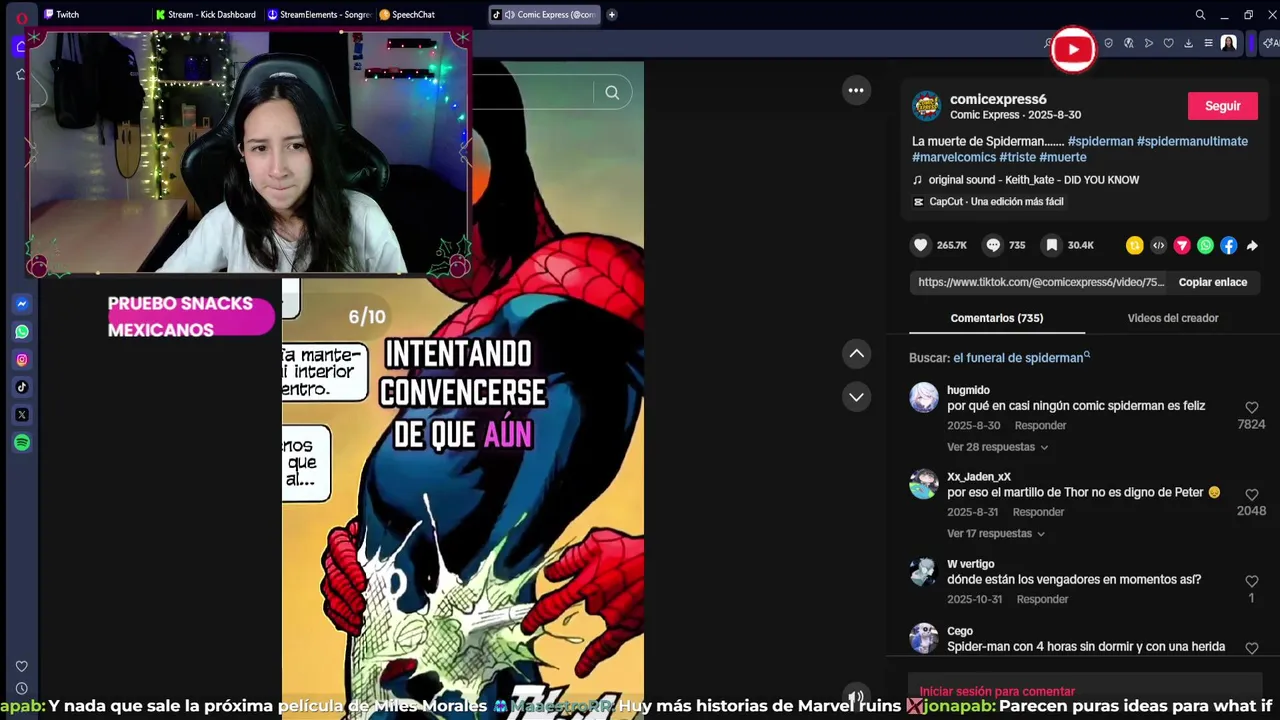1280x720 pixels.
Task: Select the Videos del creador tab
Action: coord(1173,318)
